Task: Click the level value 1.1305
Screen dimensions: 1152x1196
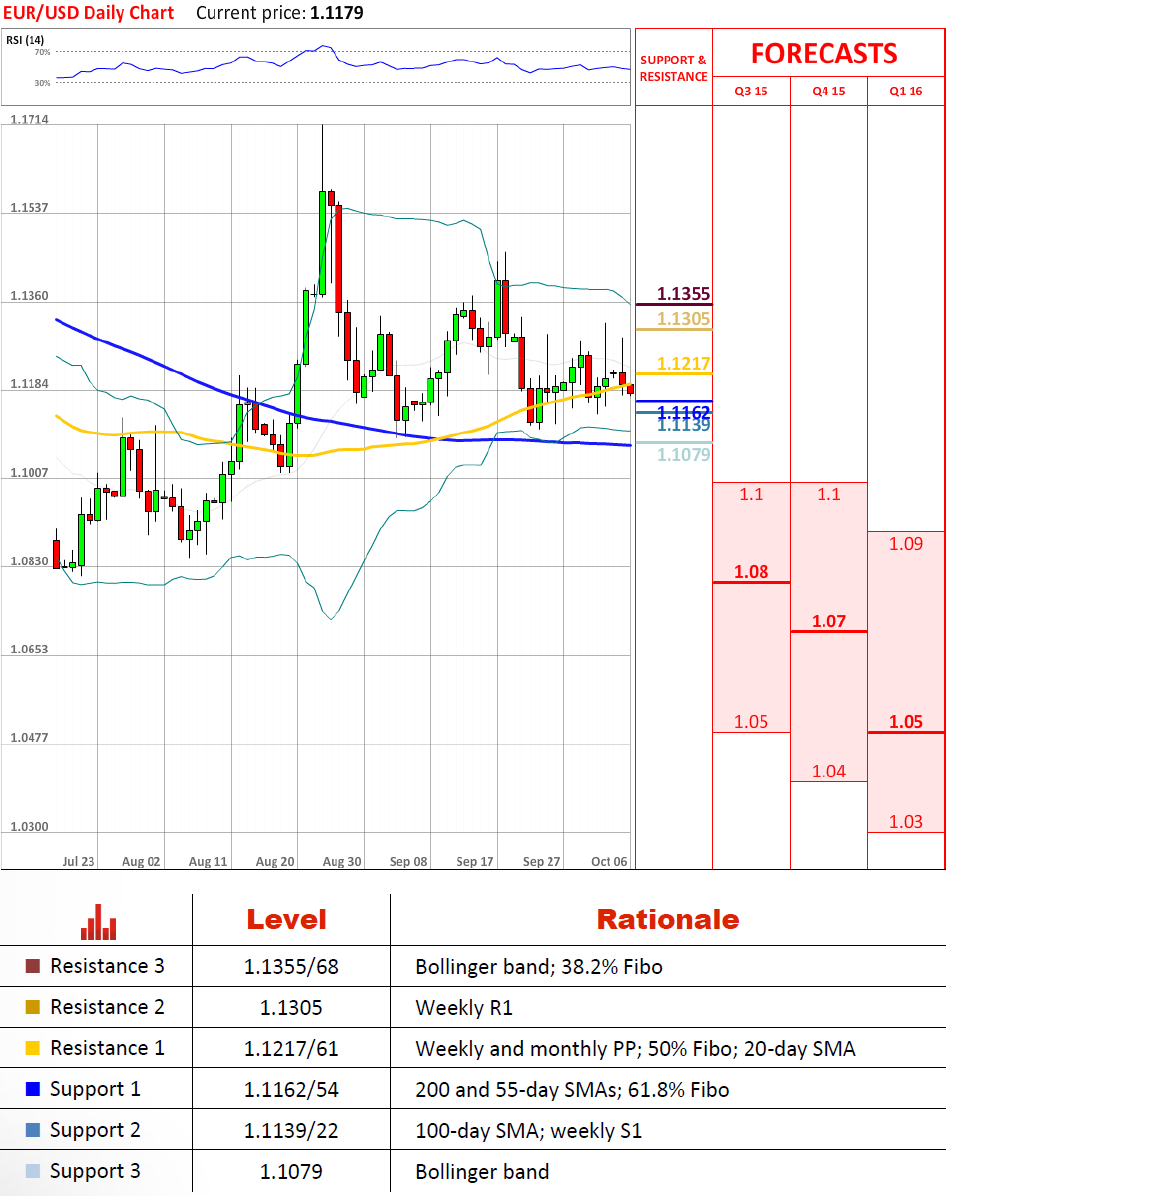Action: pyautogui.click(x=291, y=1008)
